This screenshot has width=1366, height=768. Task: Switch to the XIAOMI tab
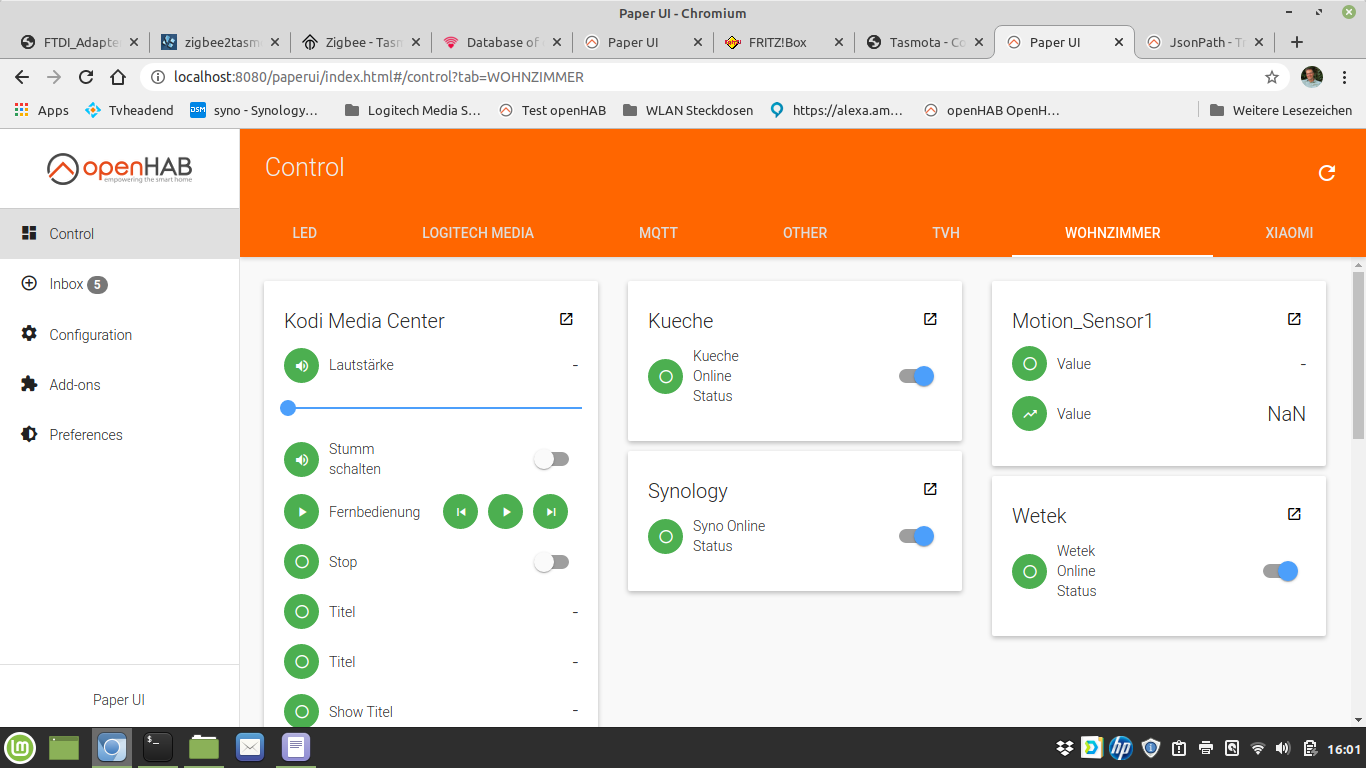pyautogui.click(x=1289, y=233)
